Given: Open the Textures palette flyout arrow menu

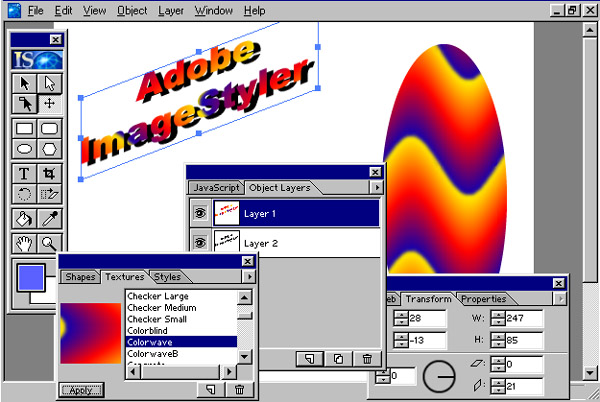Looking at the screenshot, I should (249, 276).
